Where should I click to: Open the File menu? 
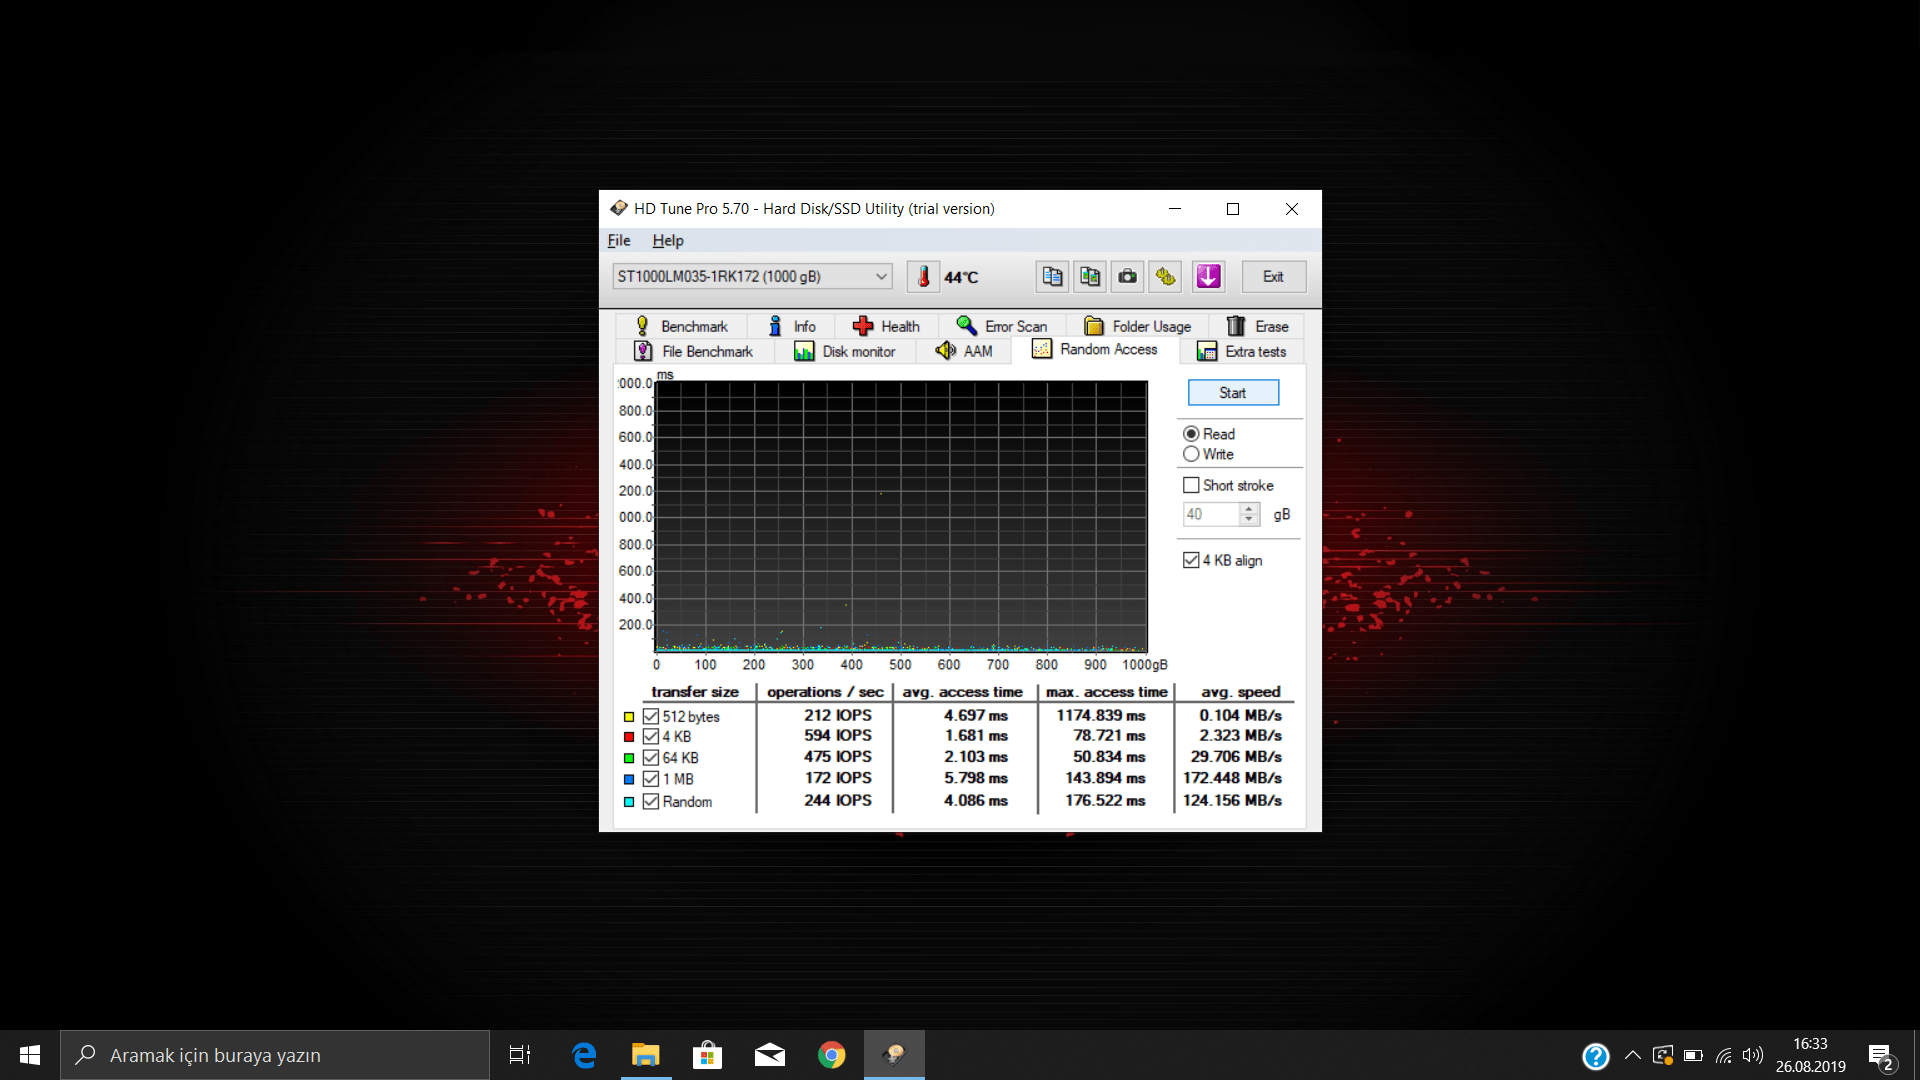pos(618,240)
